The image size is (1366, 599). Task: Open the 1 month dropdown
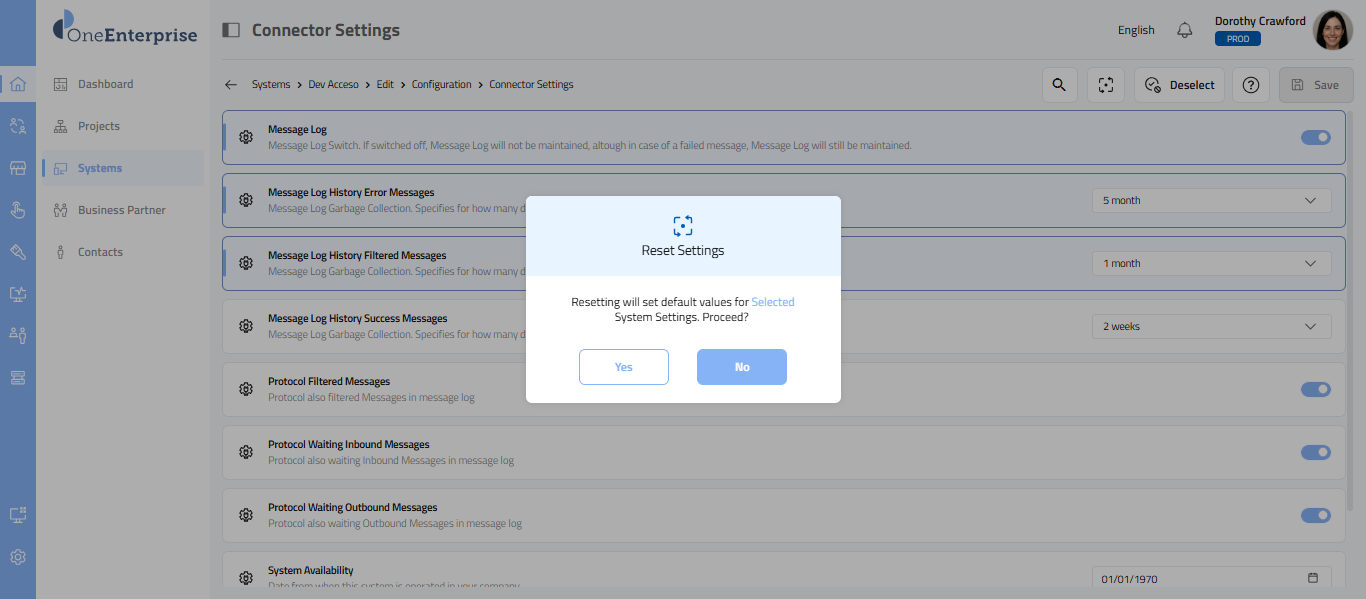(x=1211, y=263)
